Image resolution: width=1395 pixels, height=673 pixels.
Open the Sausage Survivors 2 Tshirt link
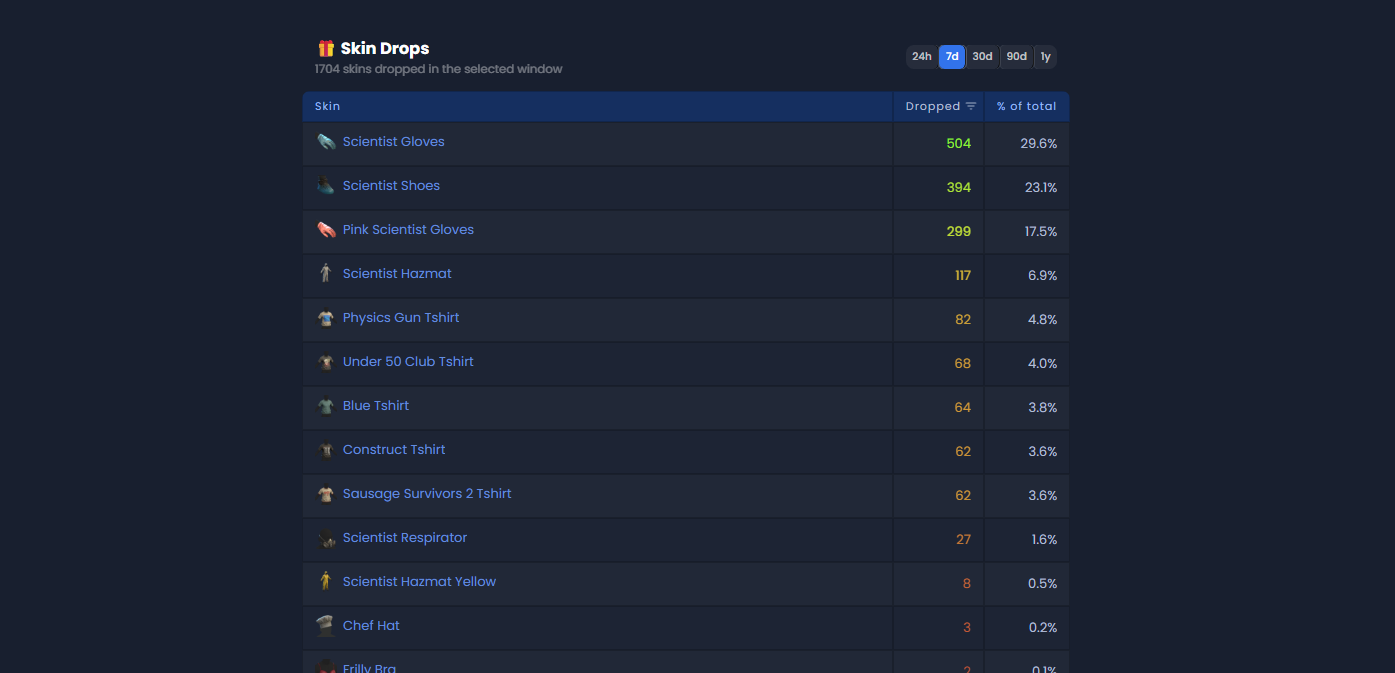tap(427, 493)
